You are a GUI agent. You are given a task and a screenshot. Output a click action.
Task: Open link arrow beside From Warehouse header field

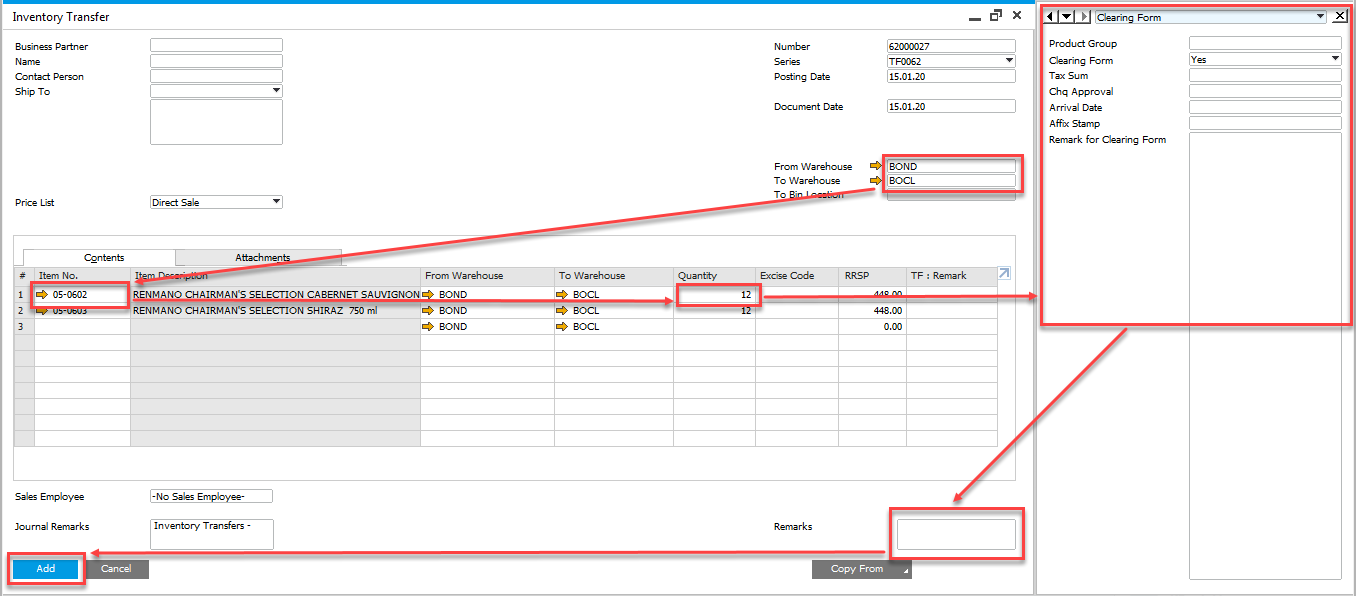click(877, 166)
